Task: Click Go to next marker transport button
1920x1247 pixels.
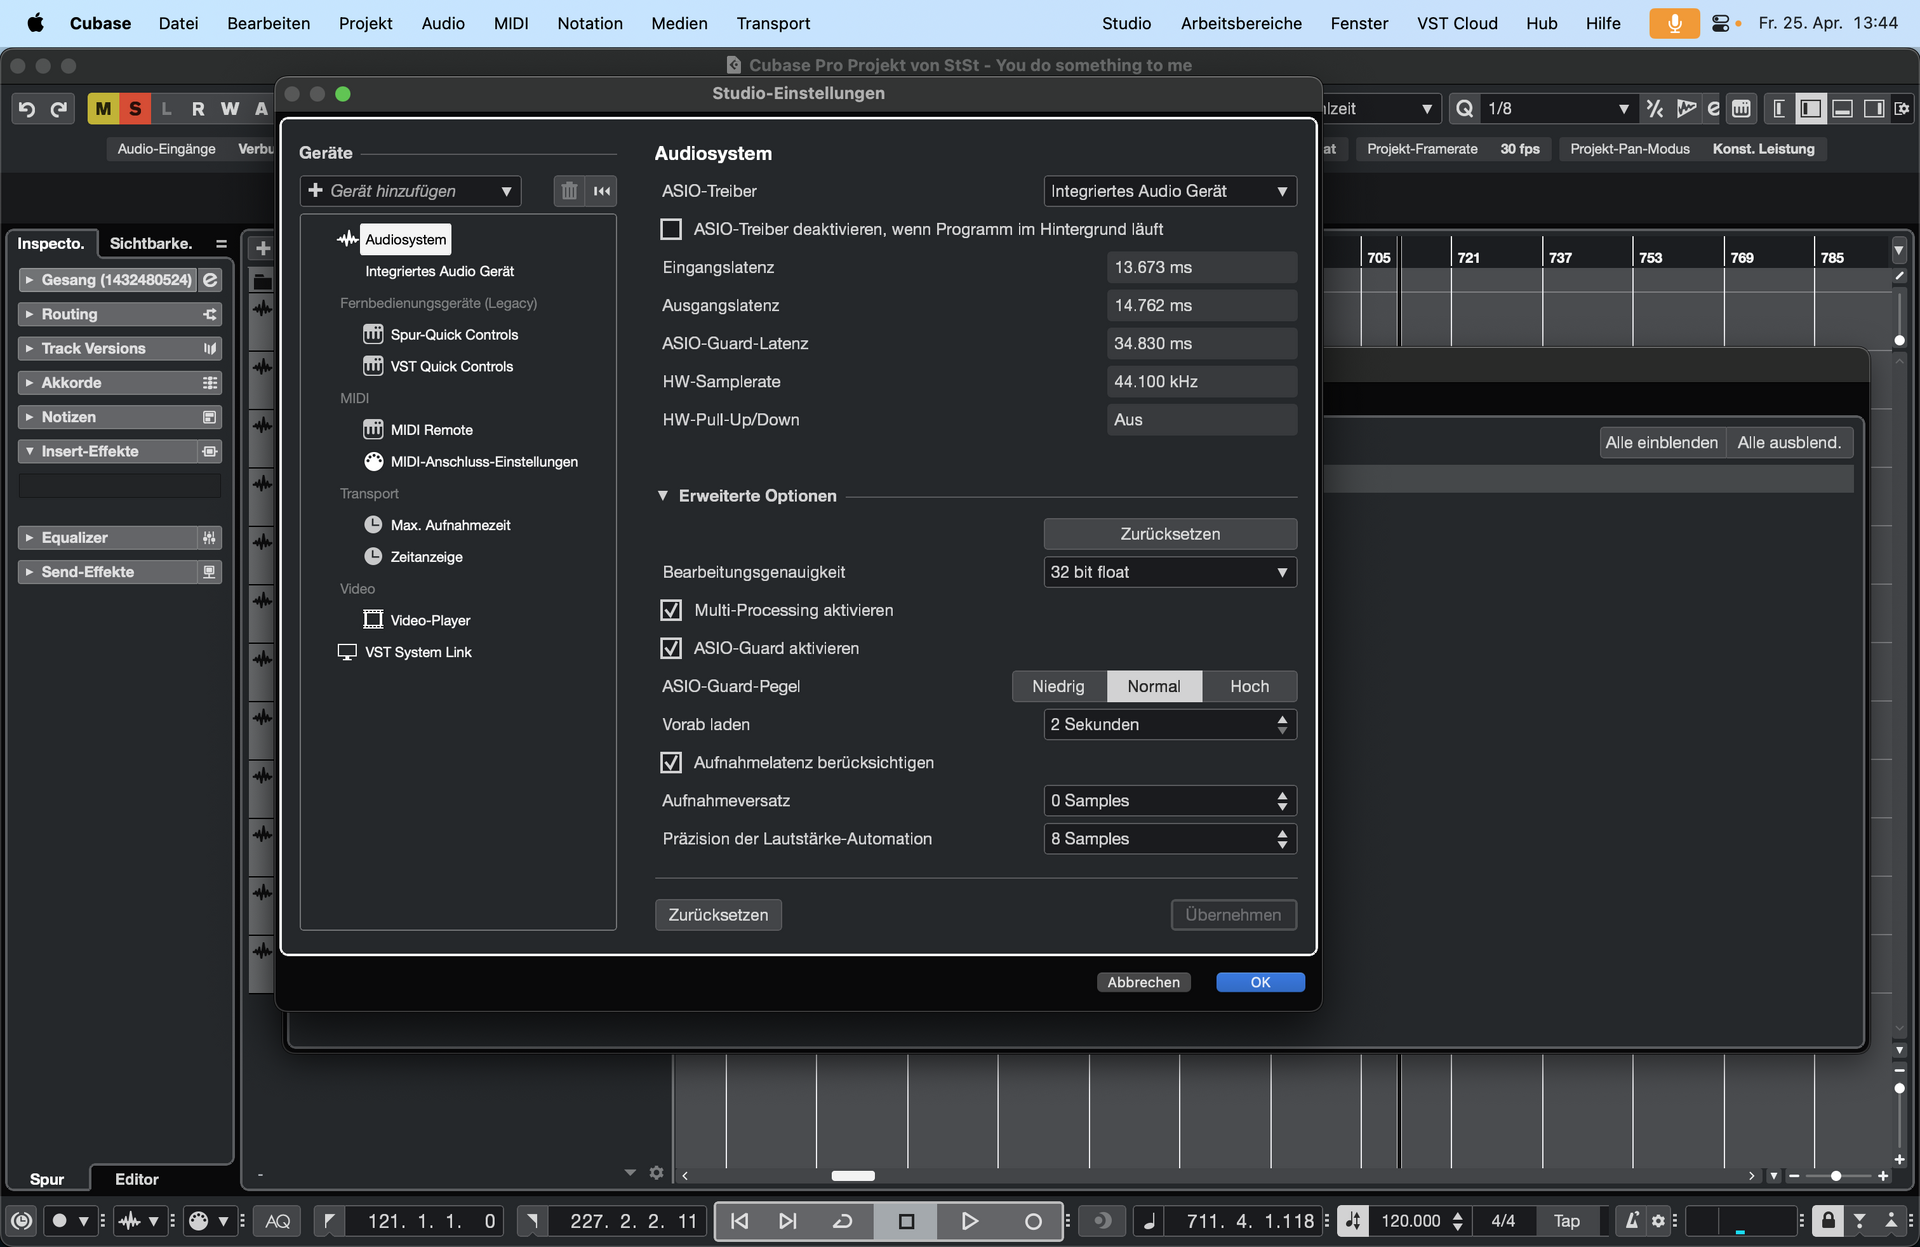Action: 788,1221
